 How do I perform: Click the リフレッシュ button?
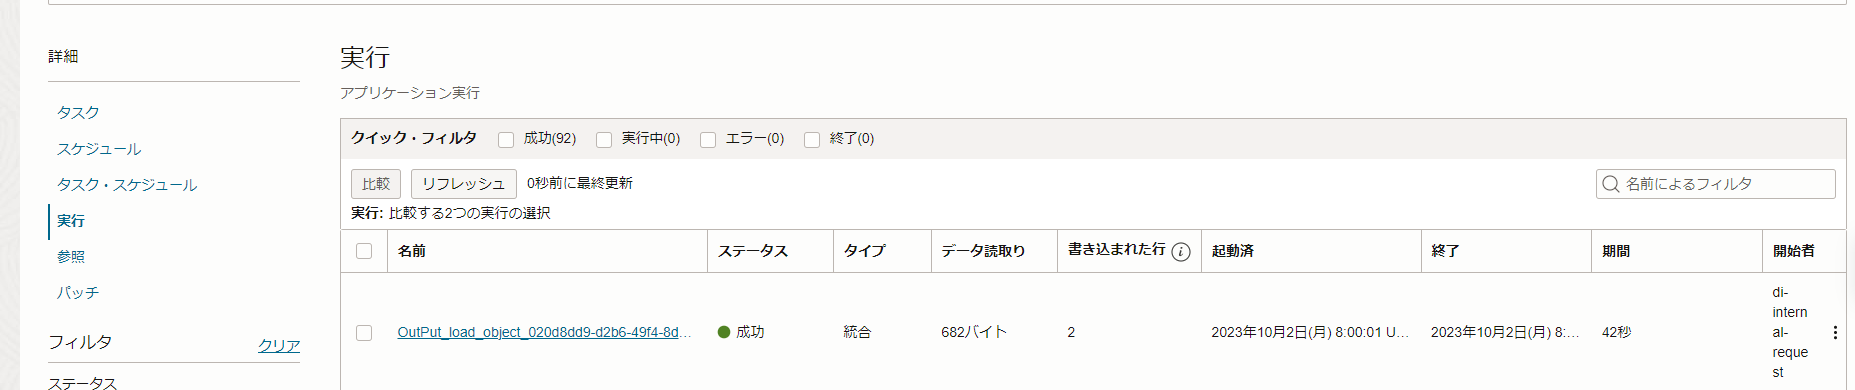[x=464, y=184]
